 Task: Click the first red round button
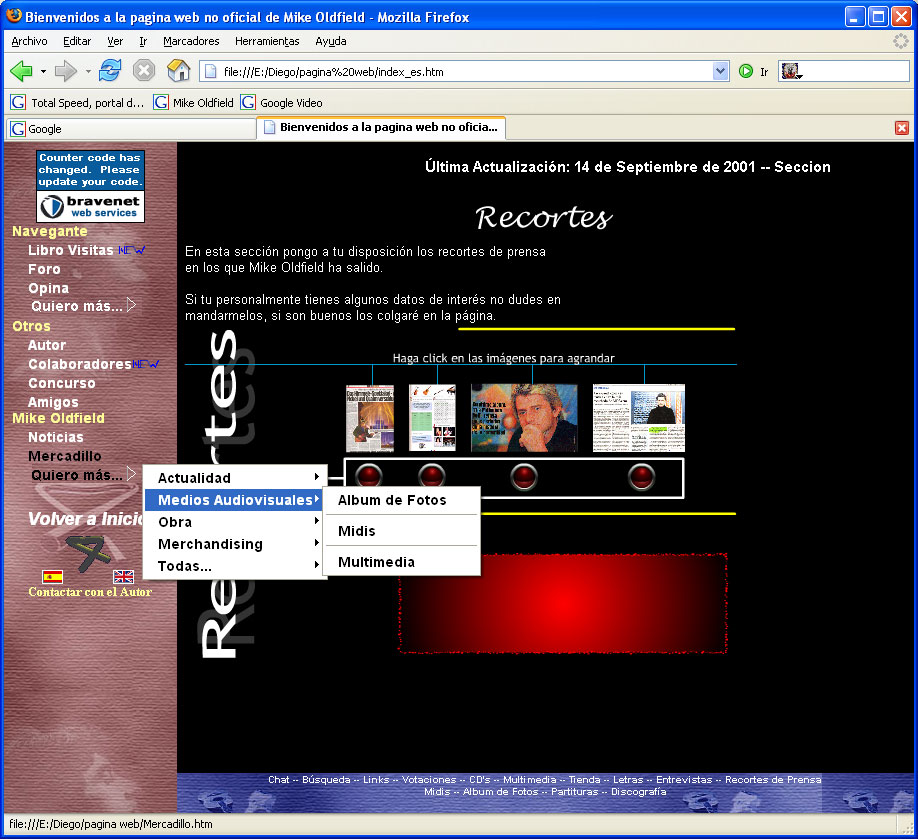[369, 476]
